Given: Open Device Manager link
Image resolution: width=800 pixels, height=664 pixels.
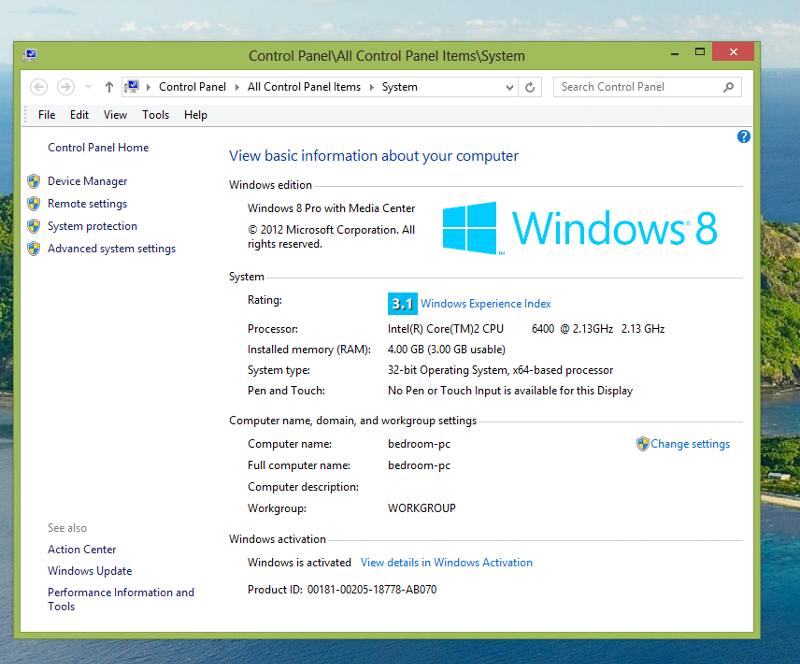Looking at the screenshot, I should [87, 181].
